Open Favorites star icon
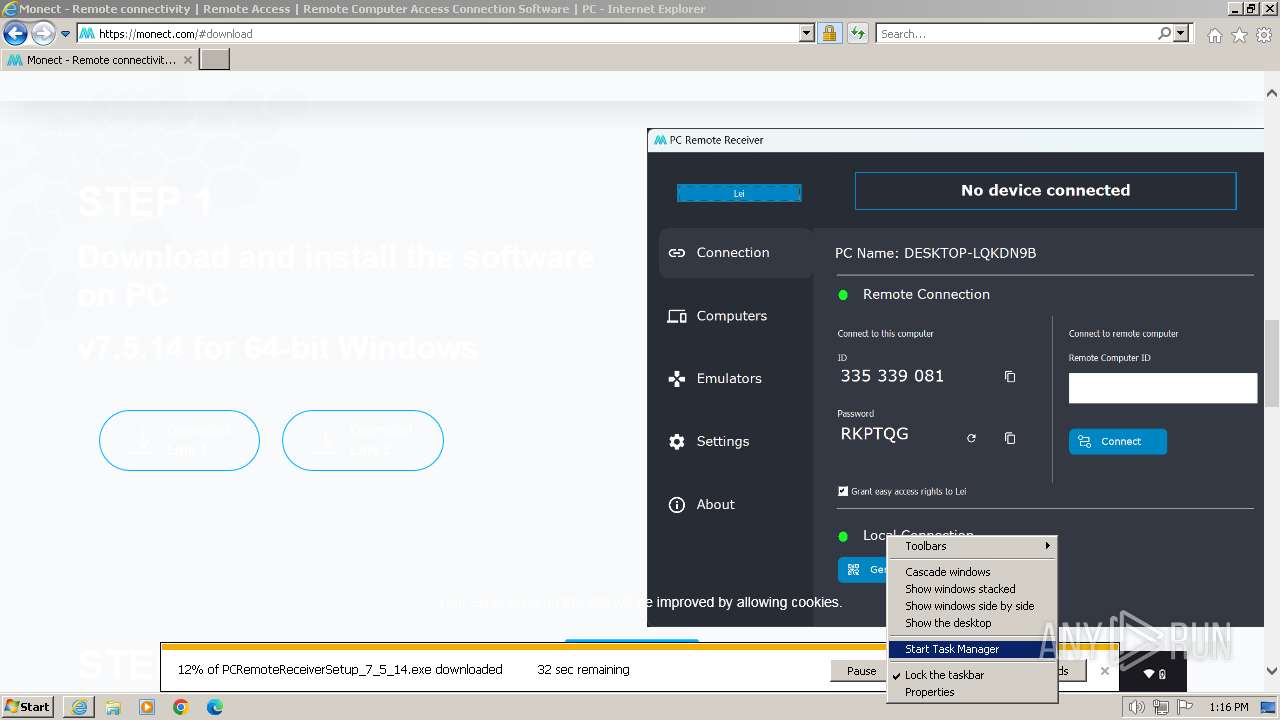 (1239, 35)
